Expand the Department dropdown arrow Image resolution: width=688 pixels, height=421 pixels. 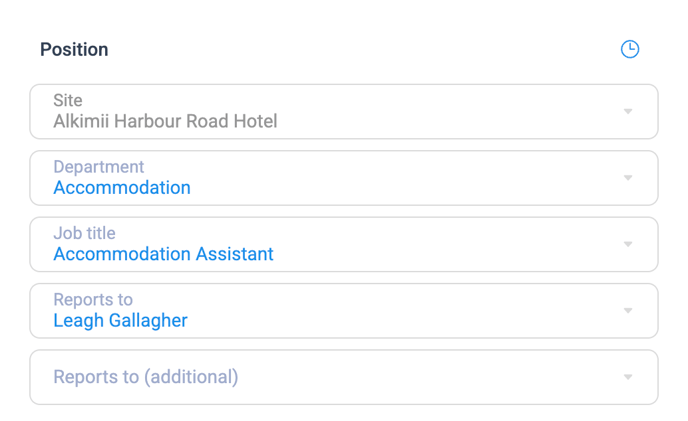pyautogui.click(x=628, y=178)
